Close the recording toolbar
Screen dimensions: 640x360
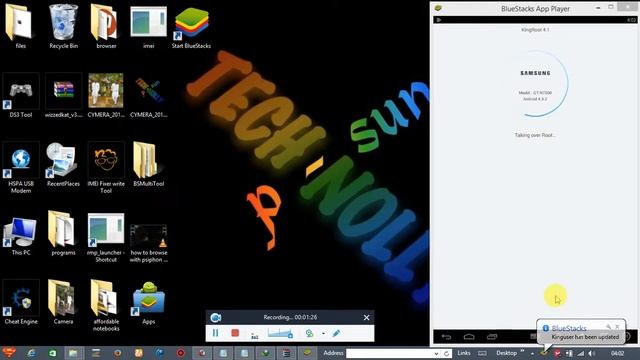366,317
